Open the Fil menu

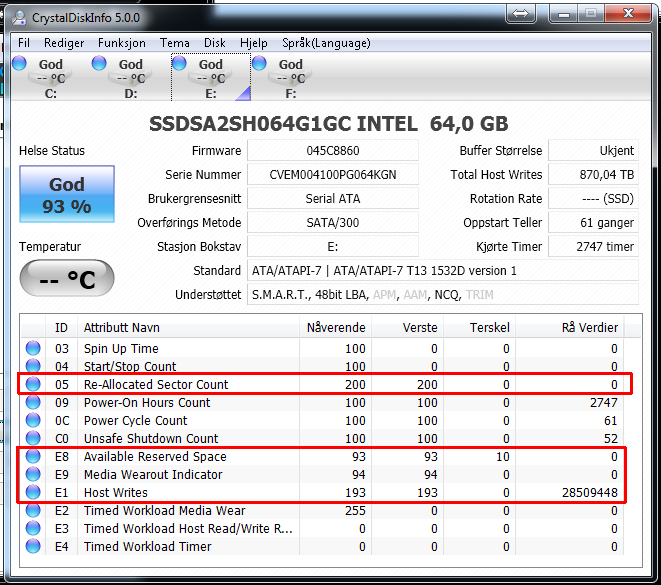pos(24,43)
